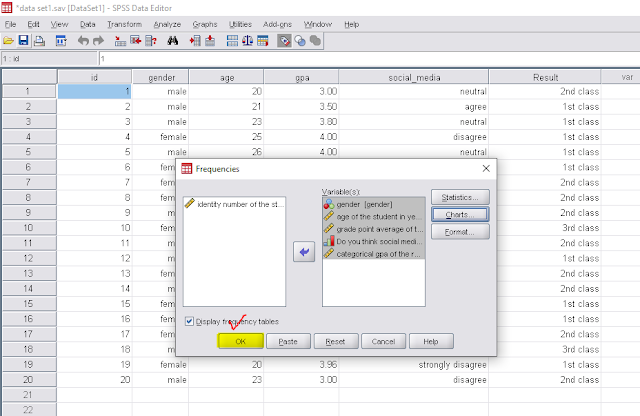Open the File menu
This screenshot has height=416, width=640.
point(10,24)
